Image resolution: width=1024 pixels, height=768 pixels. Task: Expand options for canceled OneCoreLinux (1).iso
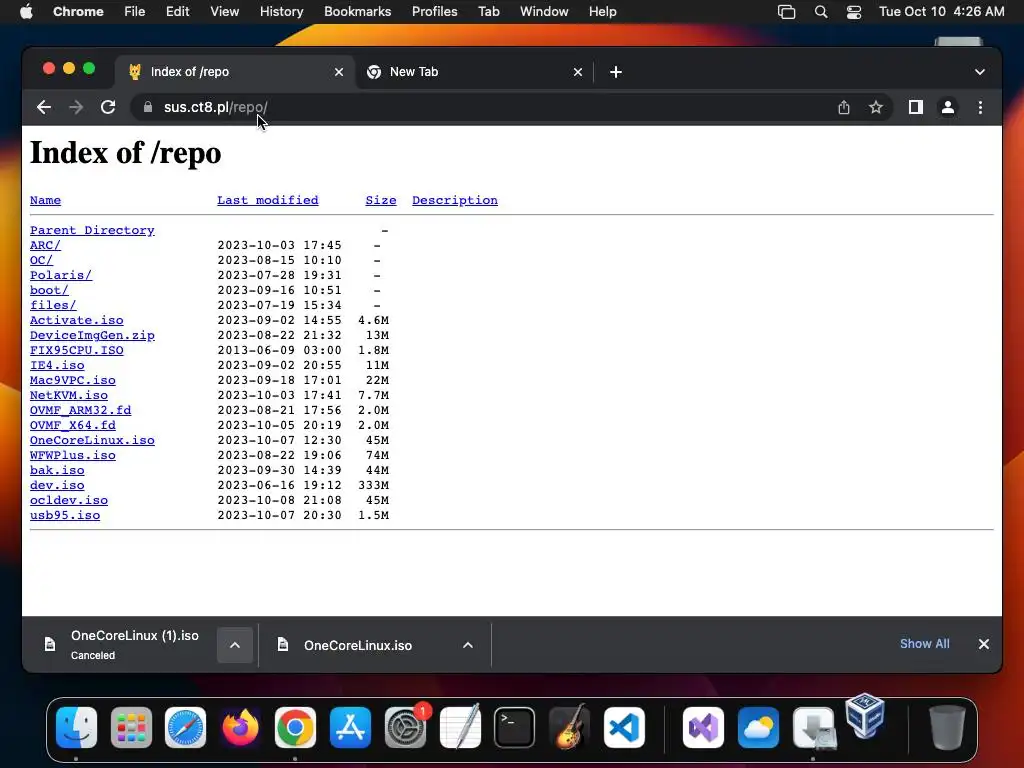tap(235, 645)
